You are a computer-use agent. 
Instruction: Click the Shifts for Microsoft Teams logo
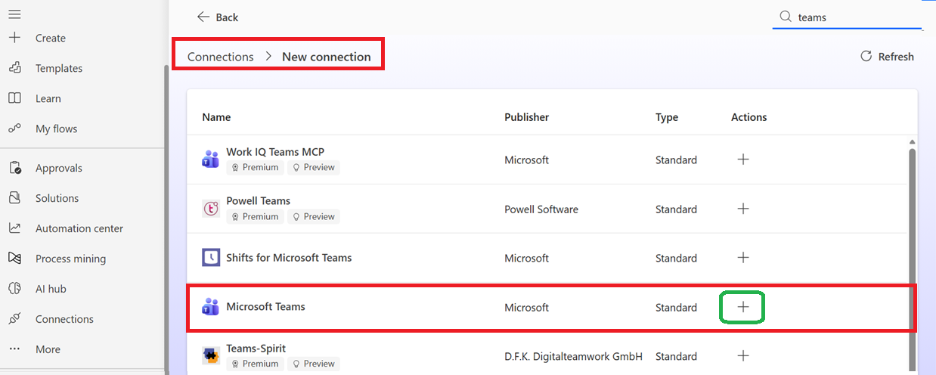coord(211,258)
